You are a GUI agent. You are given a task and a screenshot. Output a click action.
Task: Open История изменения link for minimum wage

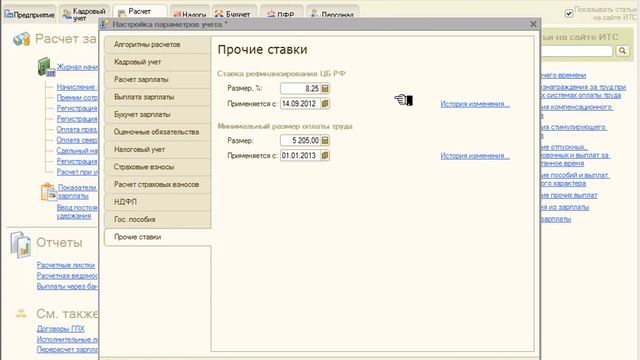(475, 156)
